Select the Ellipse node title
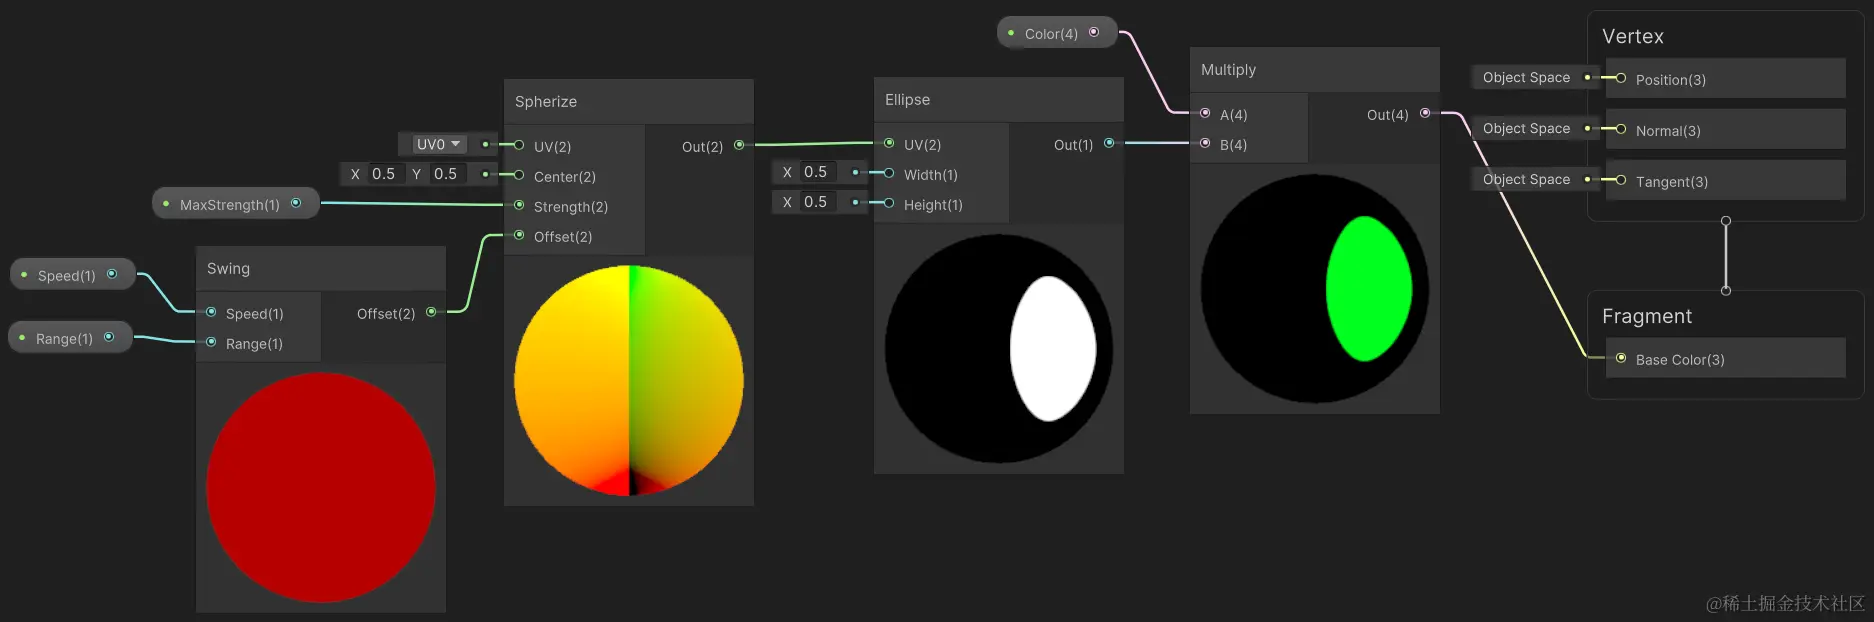1874x622 pixels. (x=907, y=99)
